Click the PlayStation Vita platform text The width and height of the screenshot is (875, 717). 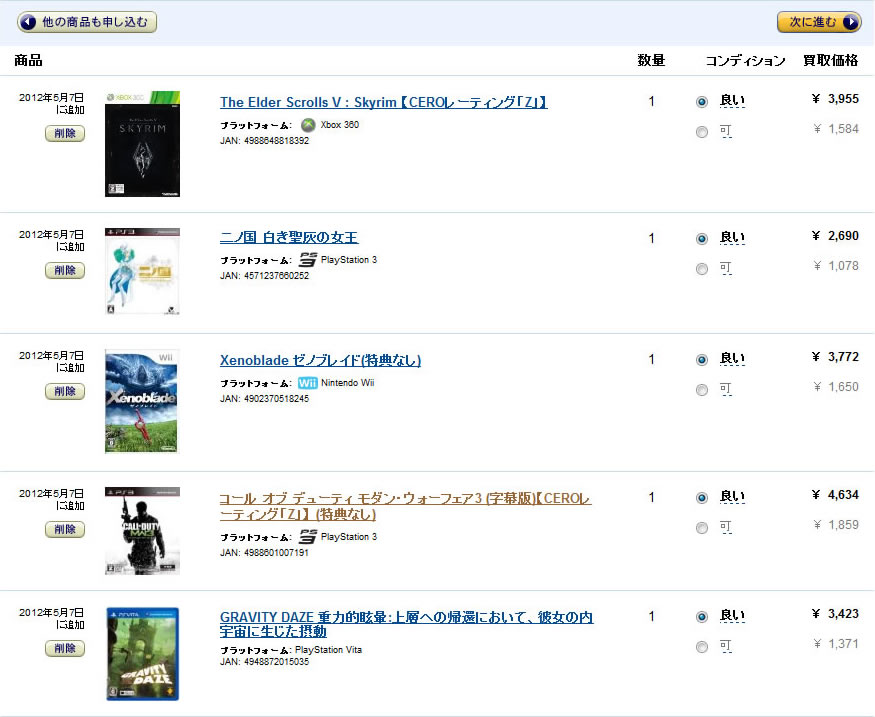point(328,650)
